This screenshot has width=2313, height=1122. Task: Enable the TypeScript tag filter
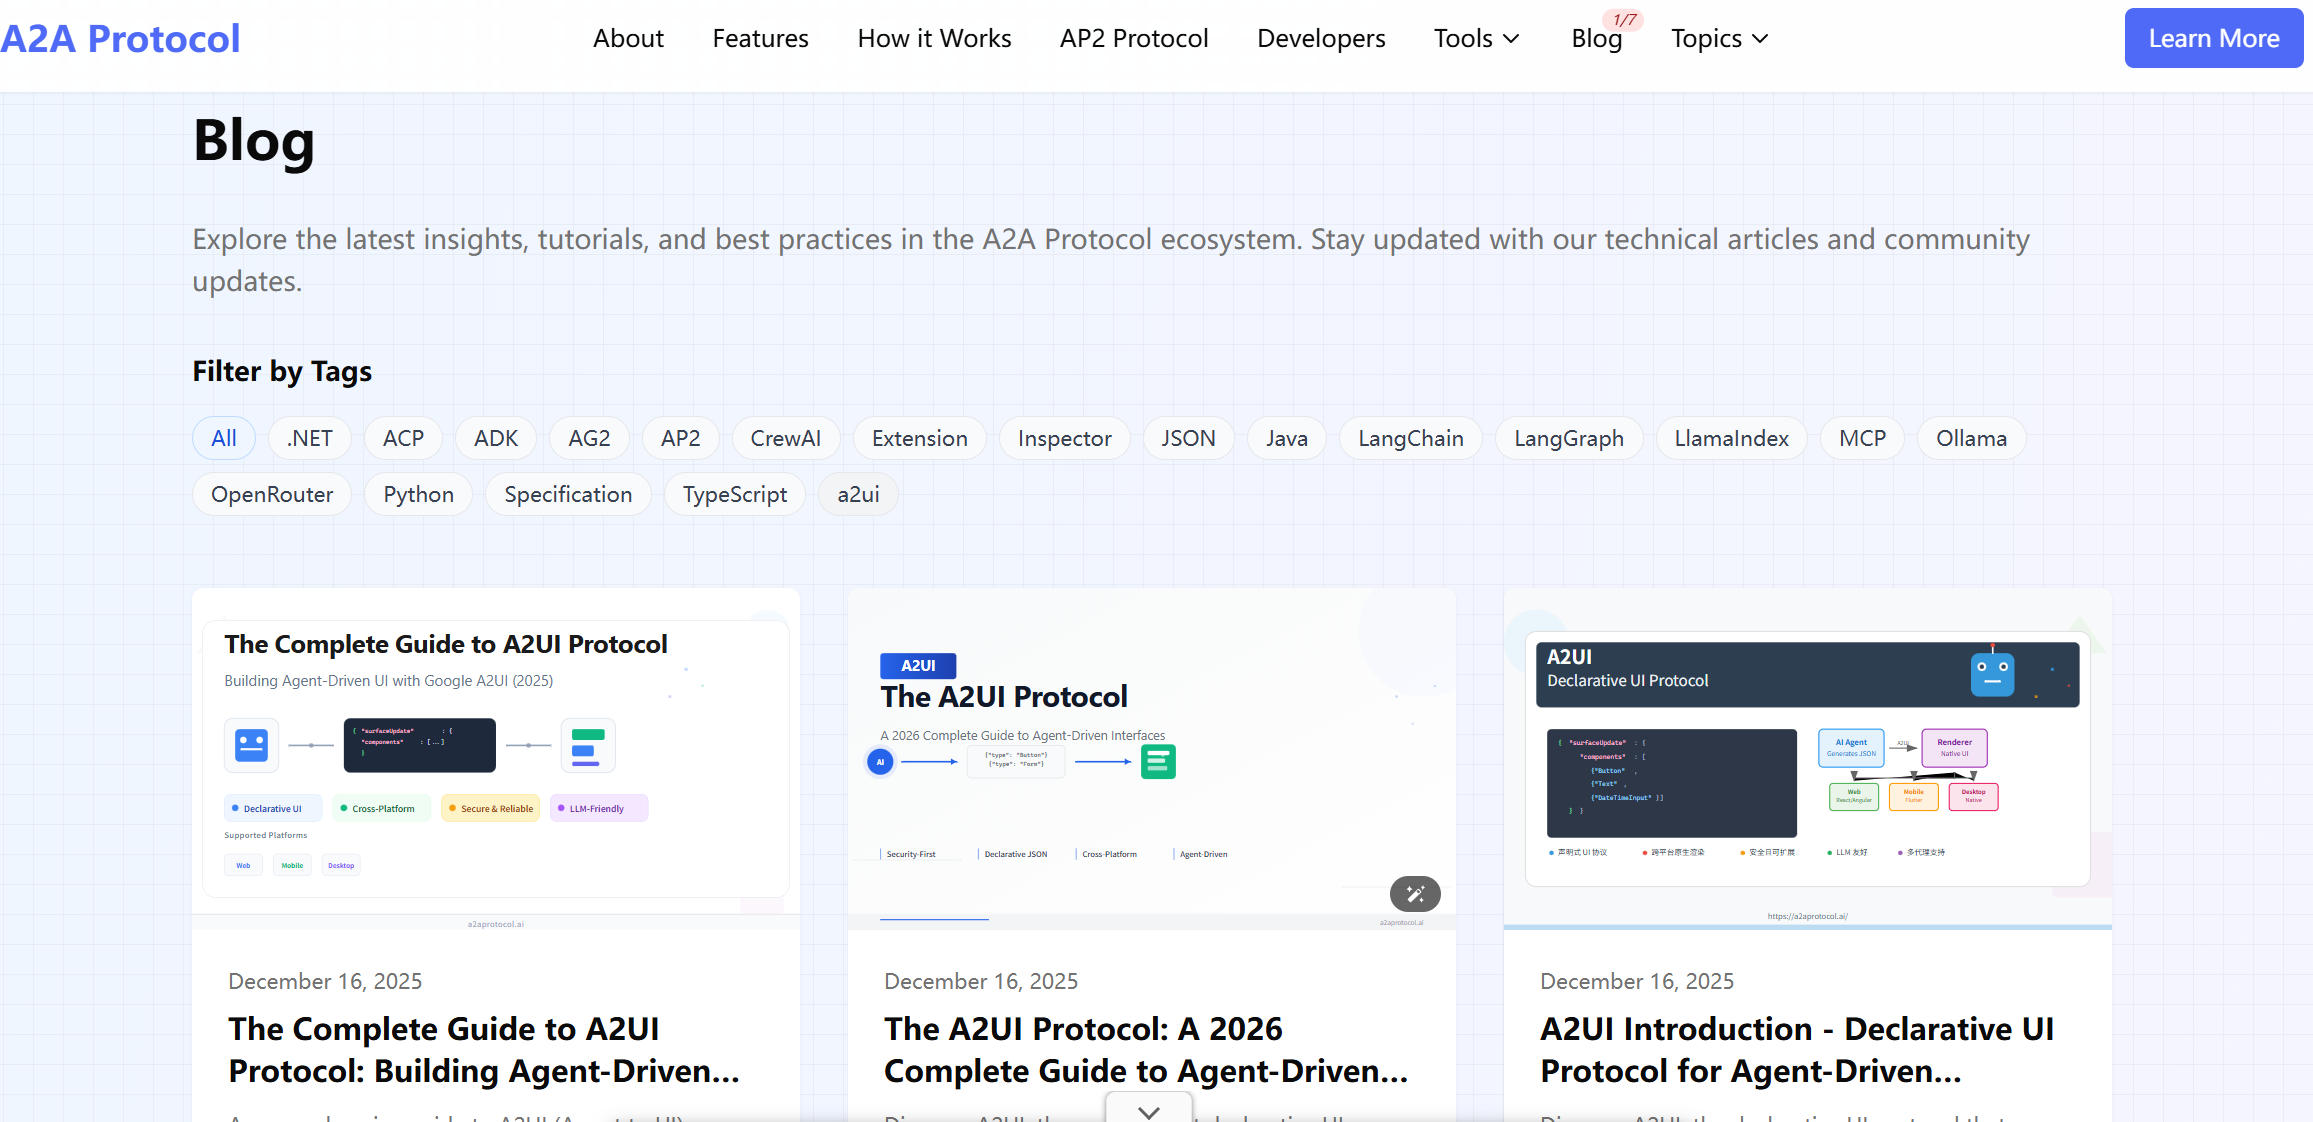(x=734, y=494)
